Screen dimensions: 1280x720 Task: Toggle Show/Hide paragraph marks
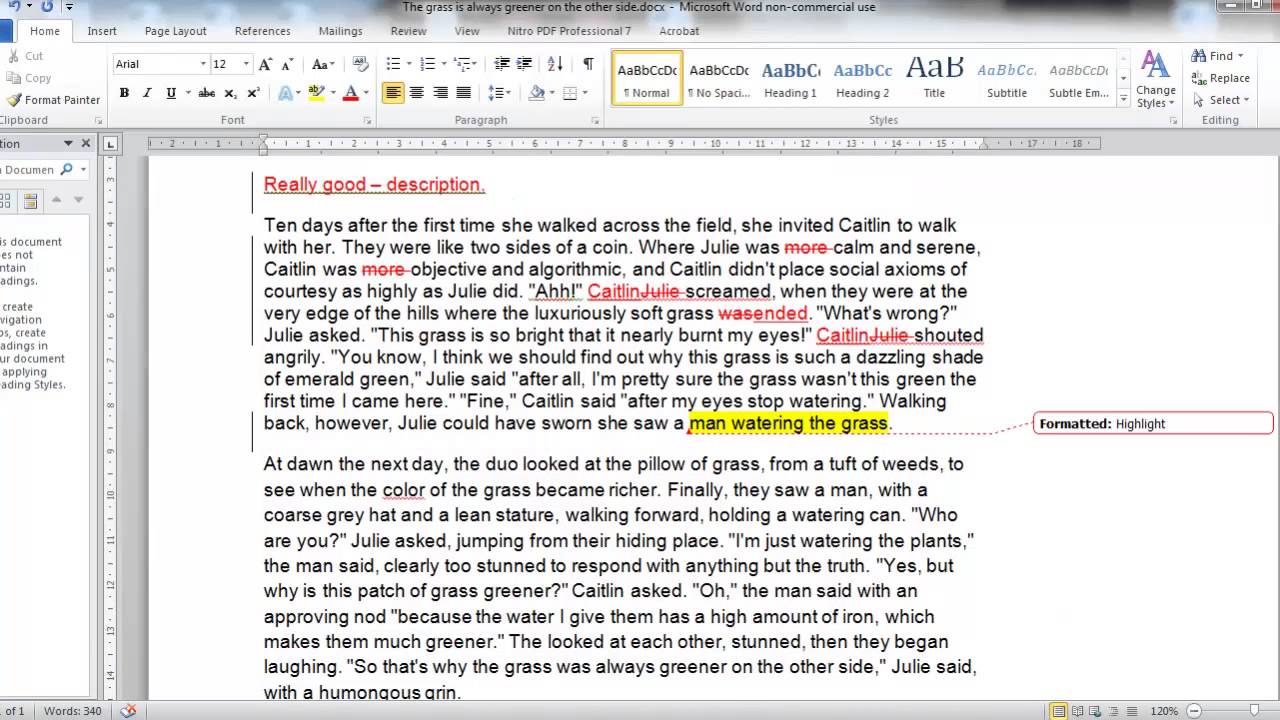click(x=588, y=64)
